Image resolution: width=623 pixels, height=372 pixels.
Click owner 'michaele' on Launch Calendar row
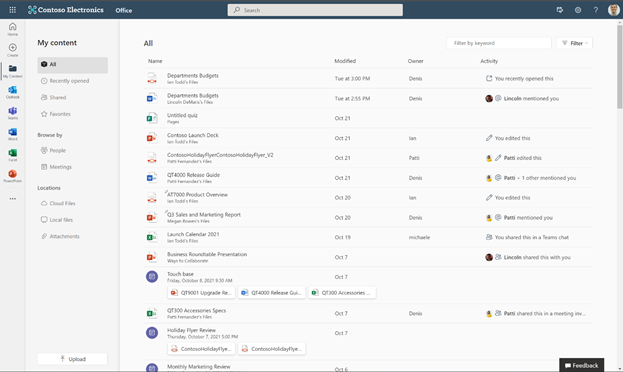[419, 237]
